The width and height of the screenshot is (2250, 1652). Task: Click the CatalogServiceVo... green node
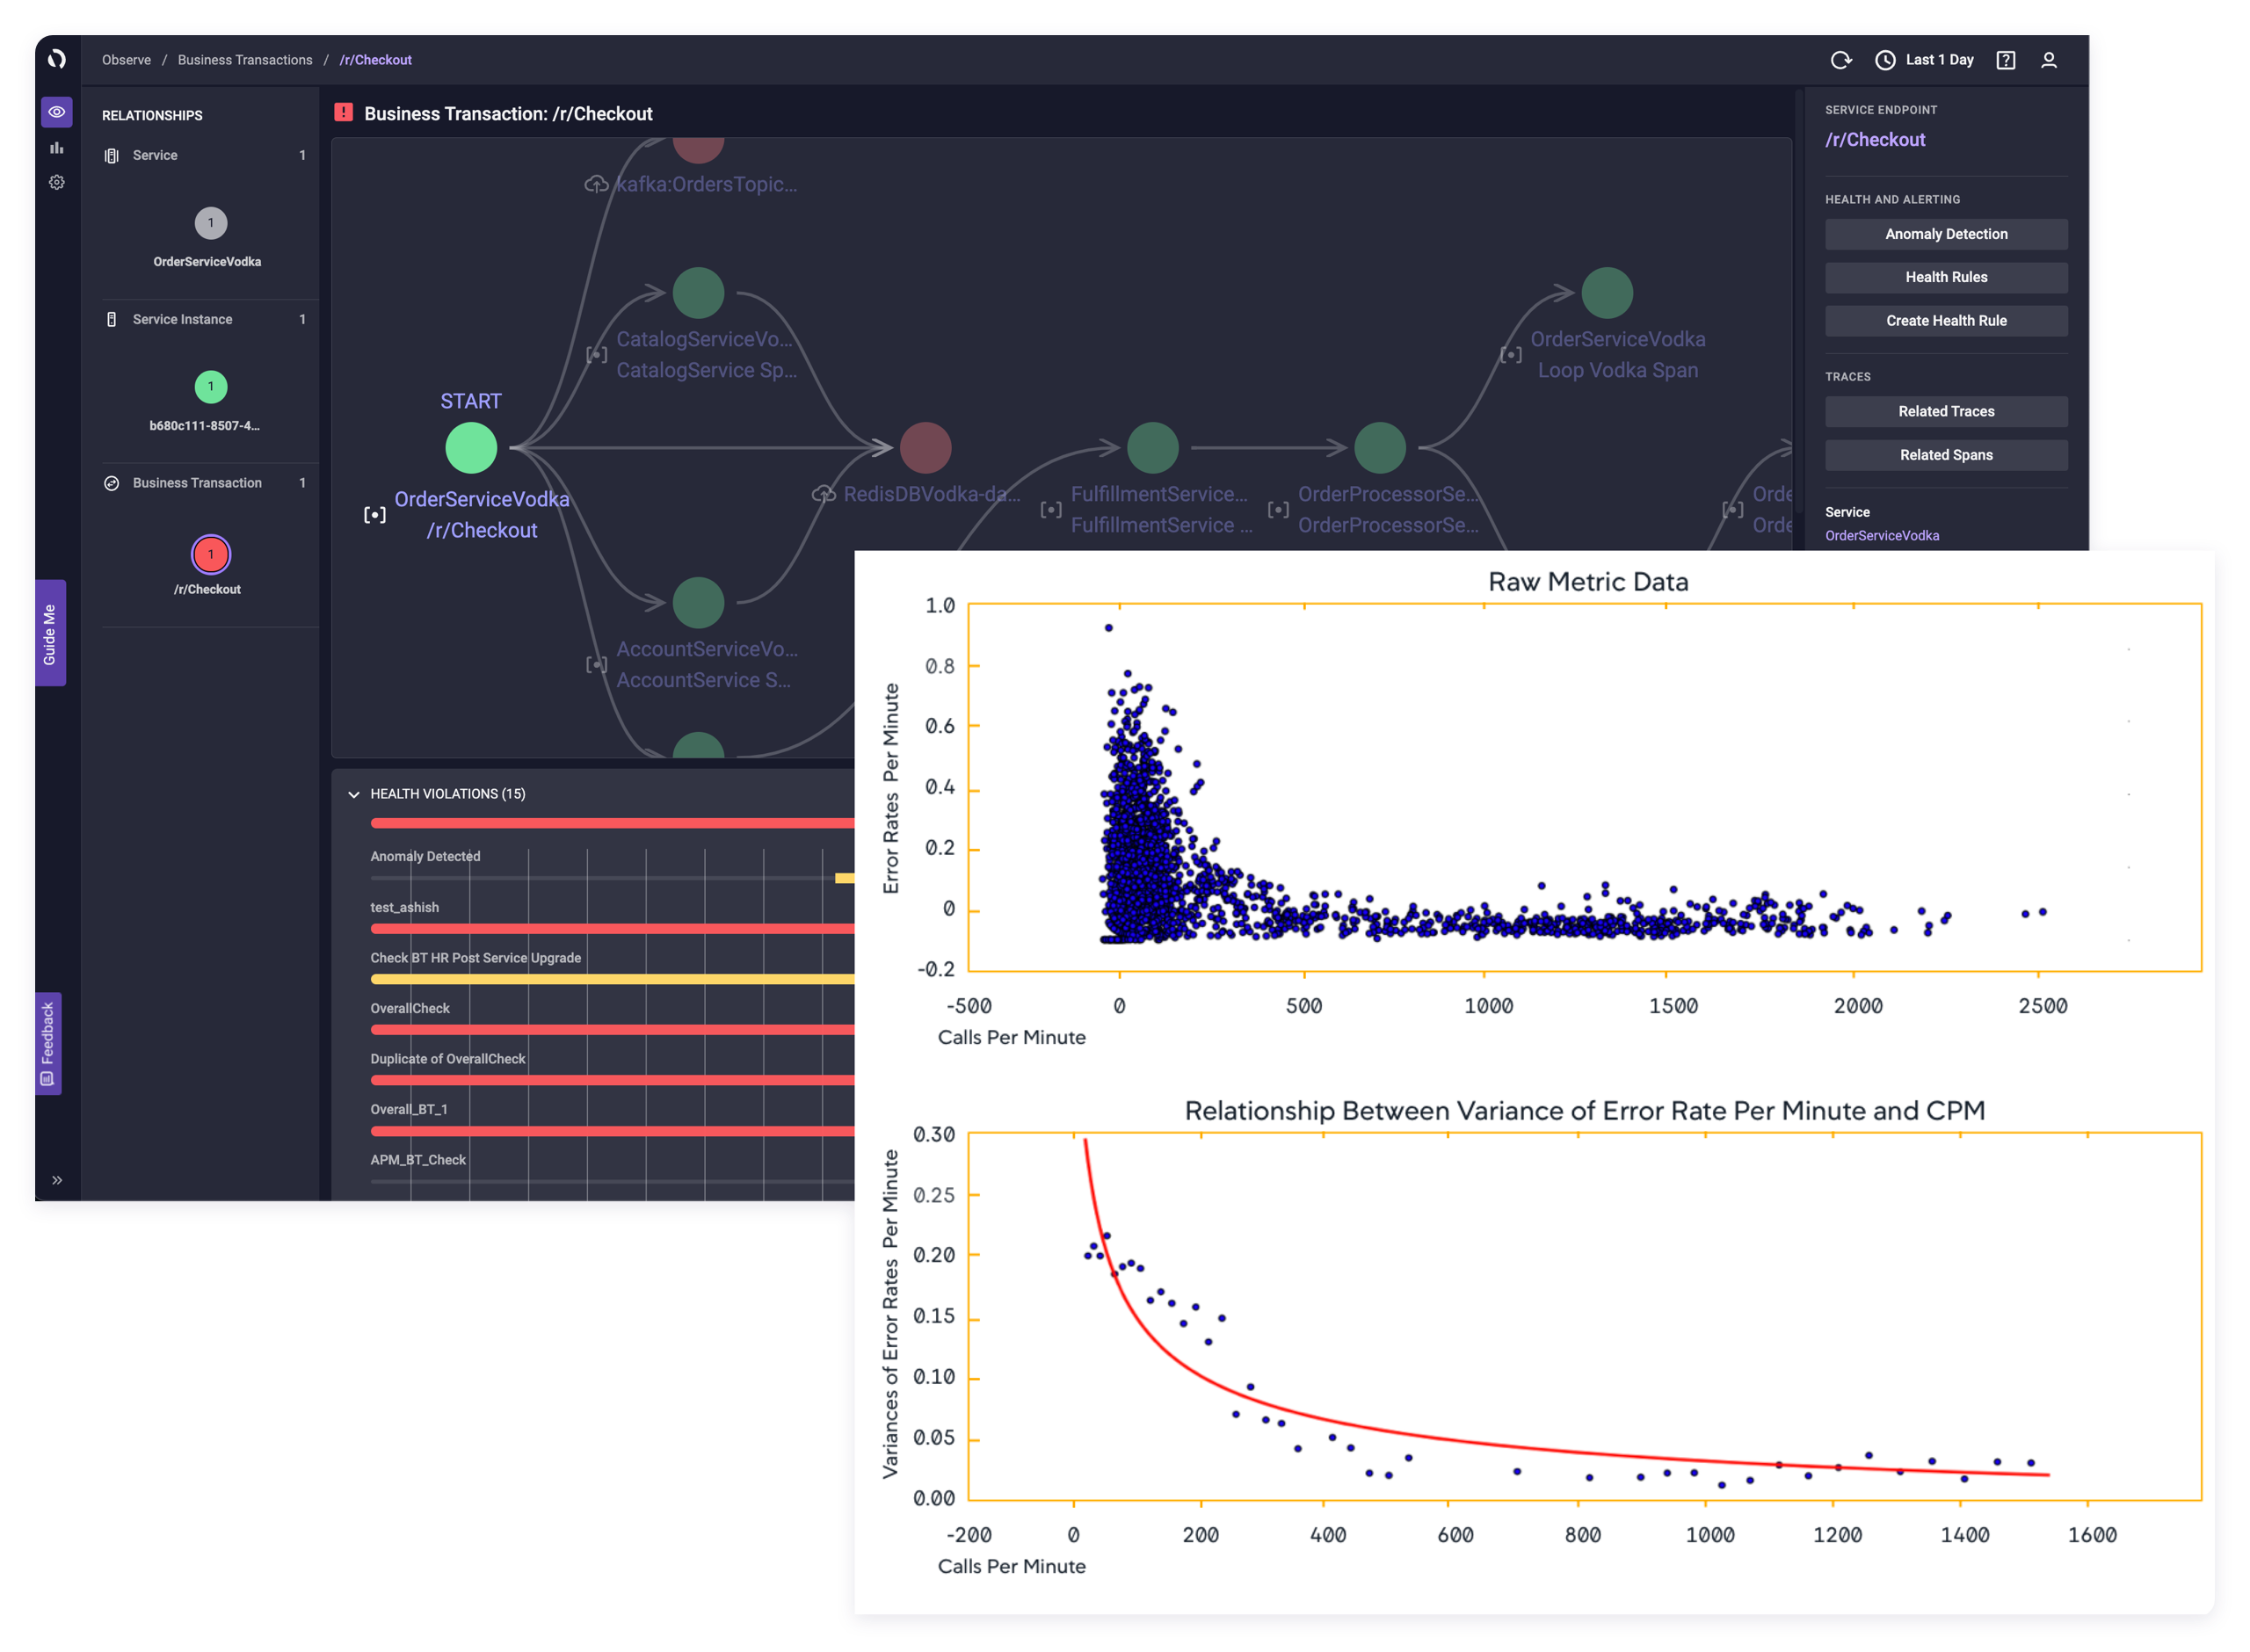698,293
